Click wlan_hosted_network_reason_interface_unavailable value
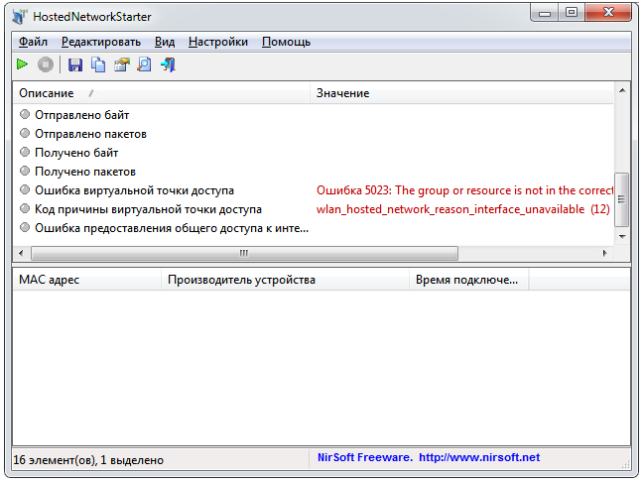643x481 pixels. click(463, 209)
